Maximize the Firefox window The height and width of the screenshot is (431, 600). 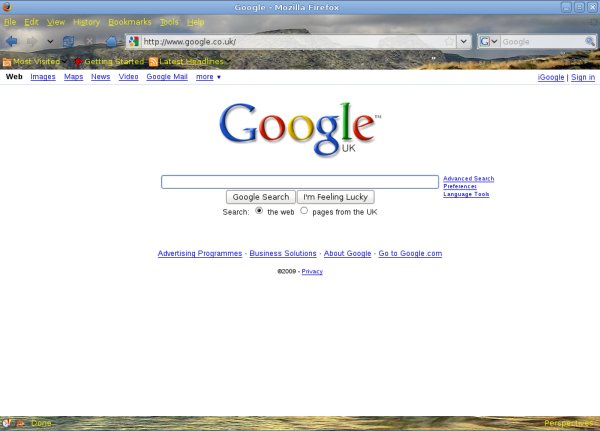pos(579,7)
